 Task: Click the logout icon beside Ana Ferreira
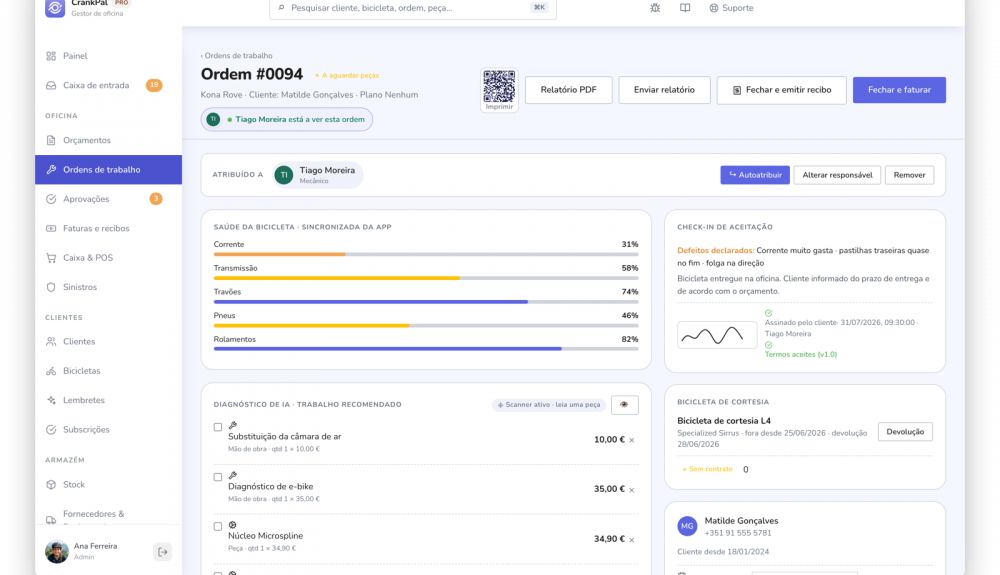(163, 552)
